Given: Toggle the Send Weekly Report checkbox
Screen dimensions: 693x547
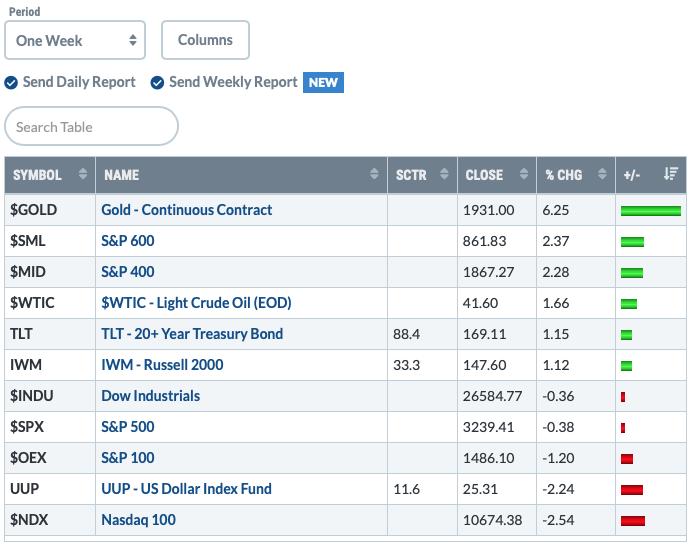Looking at the screenshot, I should [x=157, y=83].
